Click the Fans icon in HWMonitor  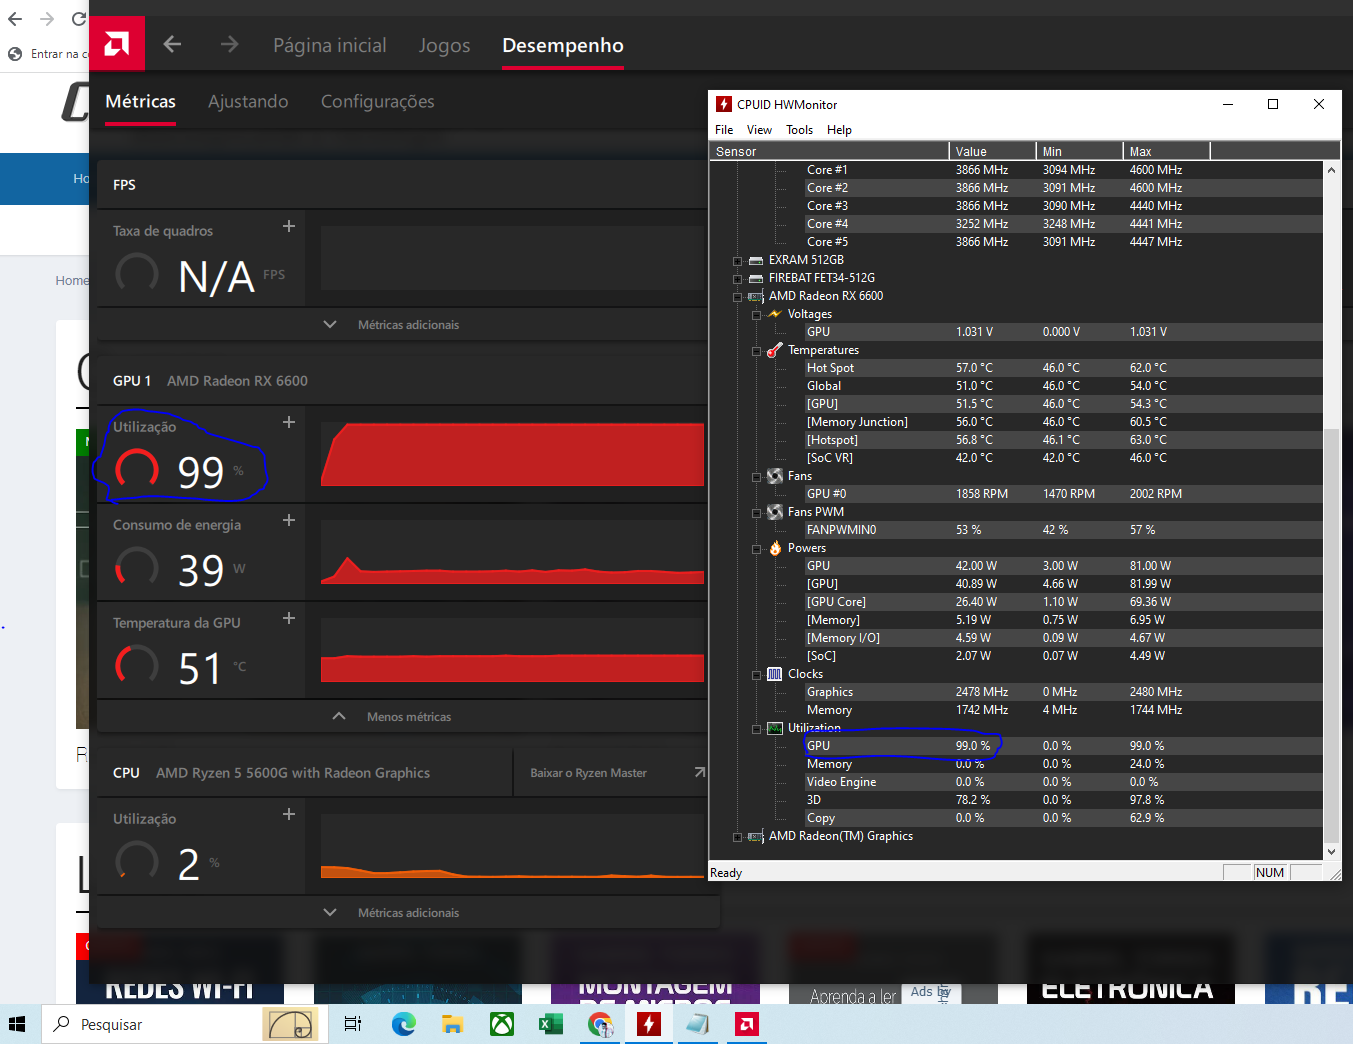[x=775, y=476]
